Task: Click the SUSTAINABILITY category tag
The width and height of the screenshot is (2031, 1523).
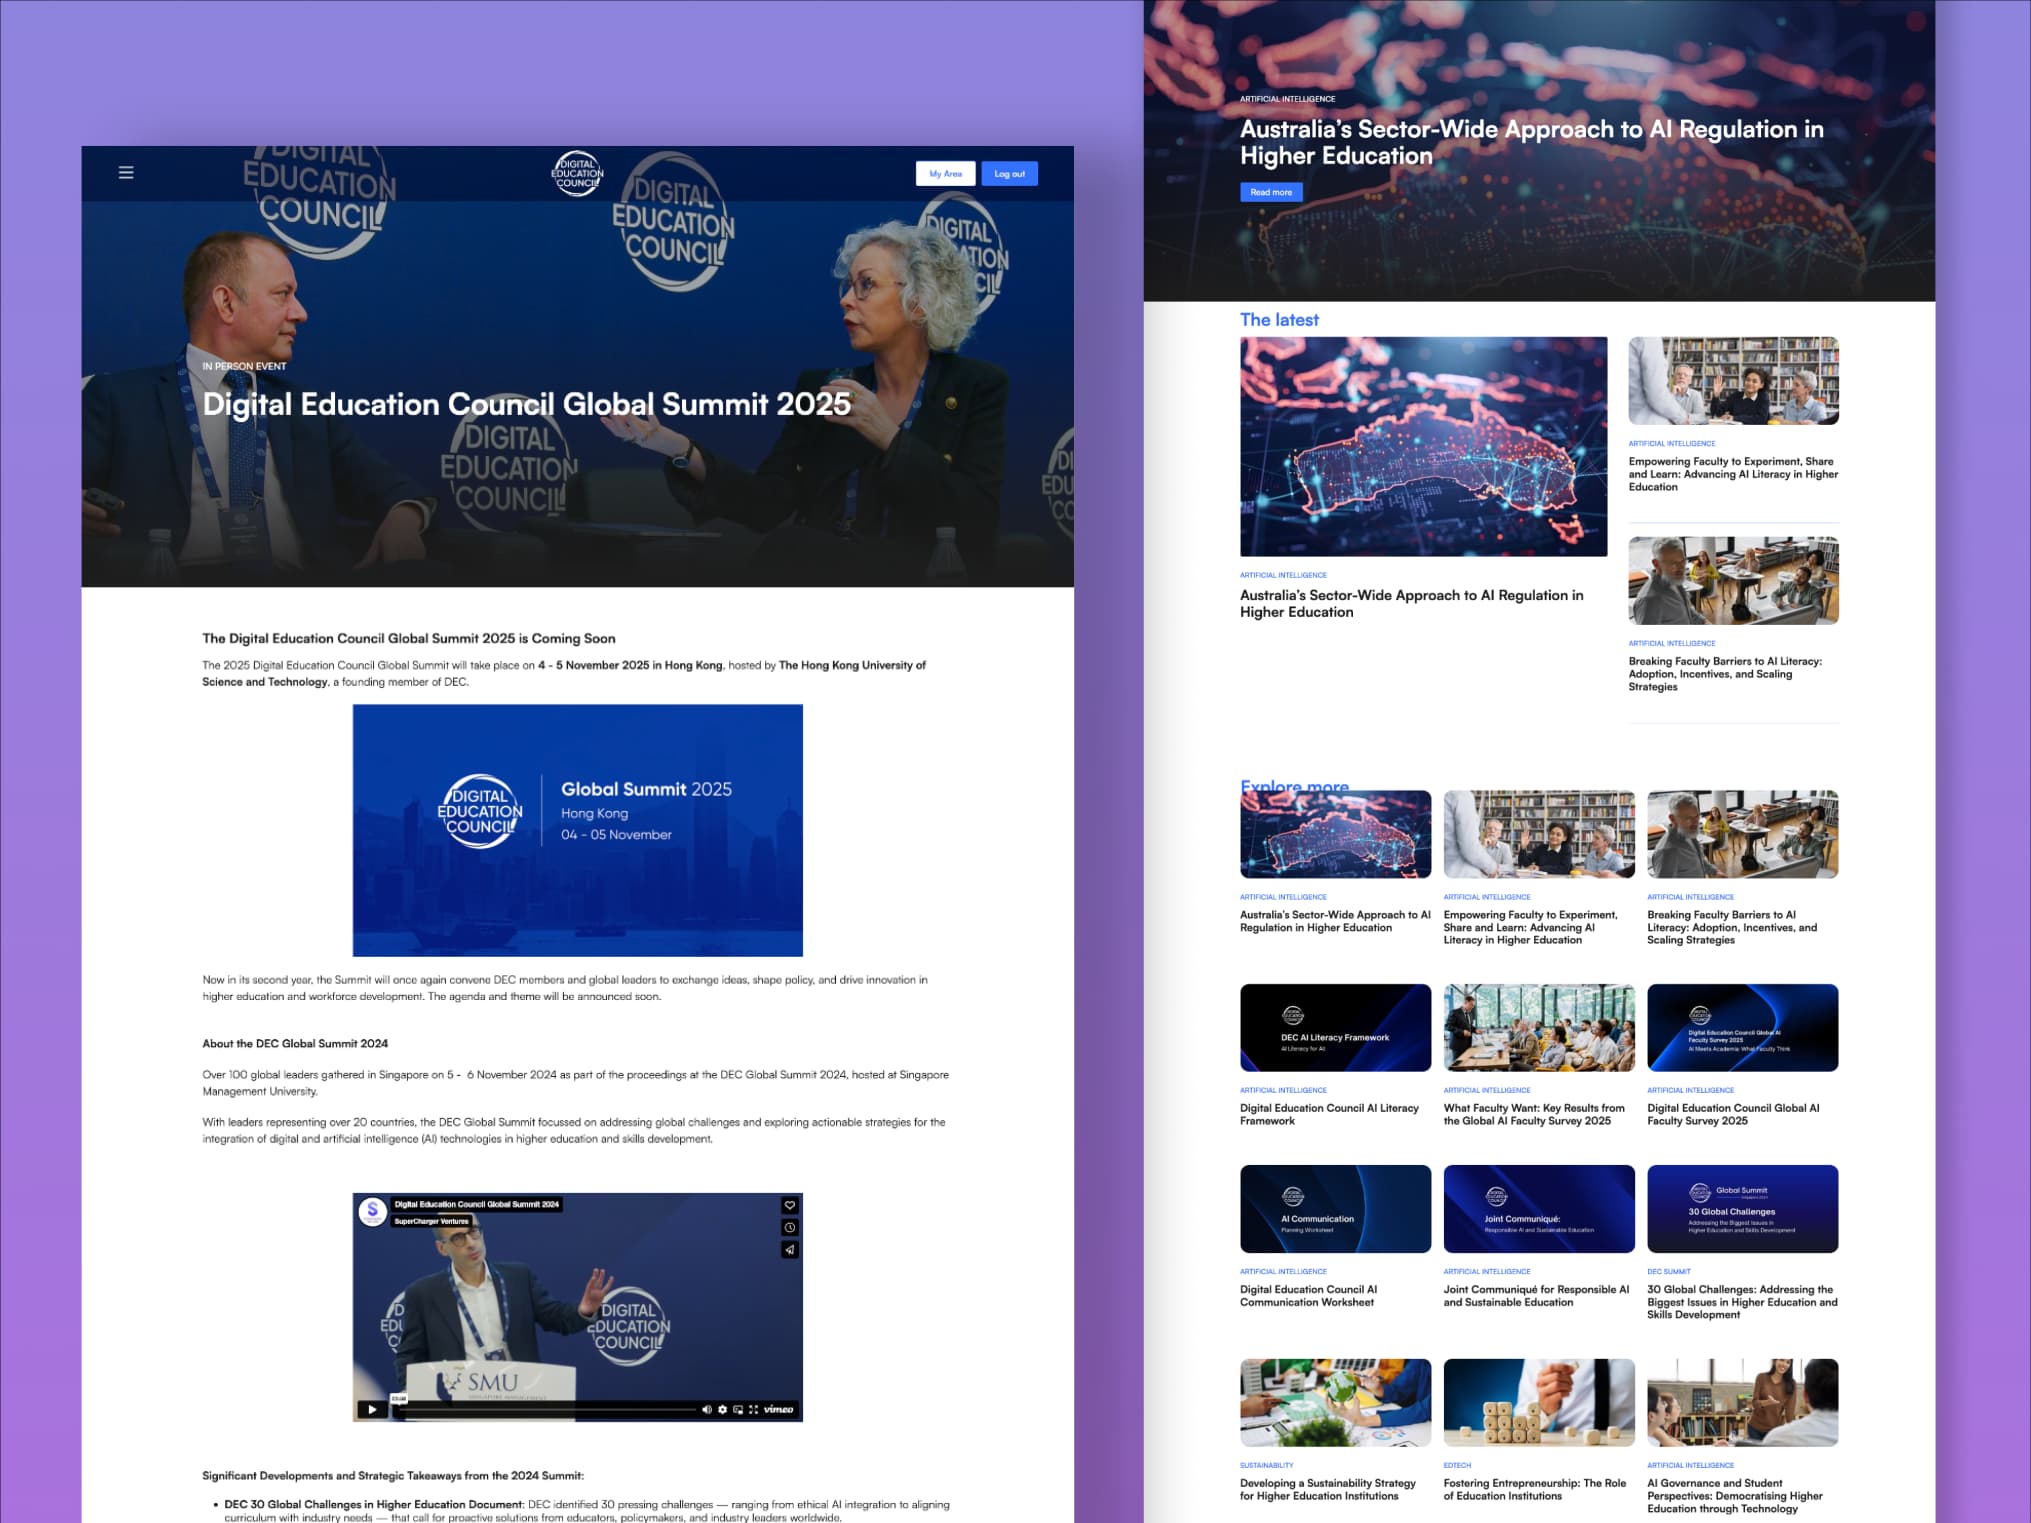Action: click(1266, 1465)
